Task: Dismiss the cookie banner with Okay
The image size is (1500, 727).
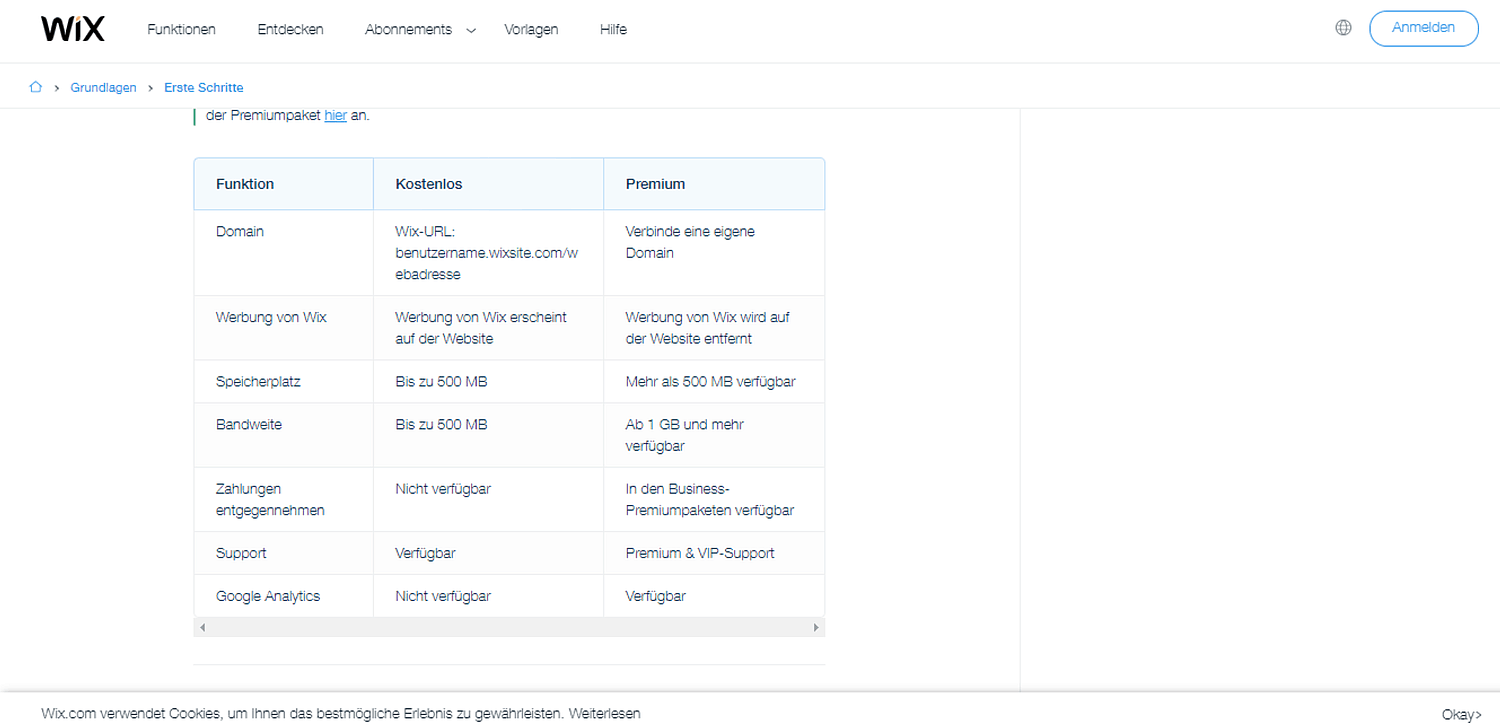Action: coord(1461,714)
